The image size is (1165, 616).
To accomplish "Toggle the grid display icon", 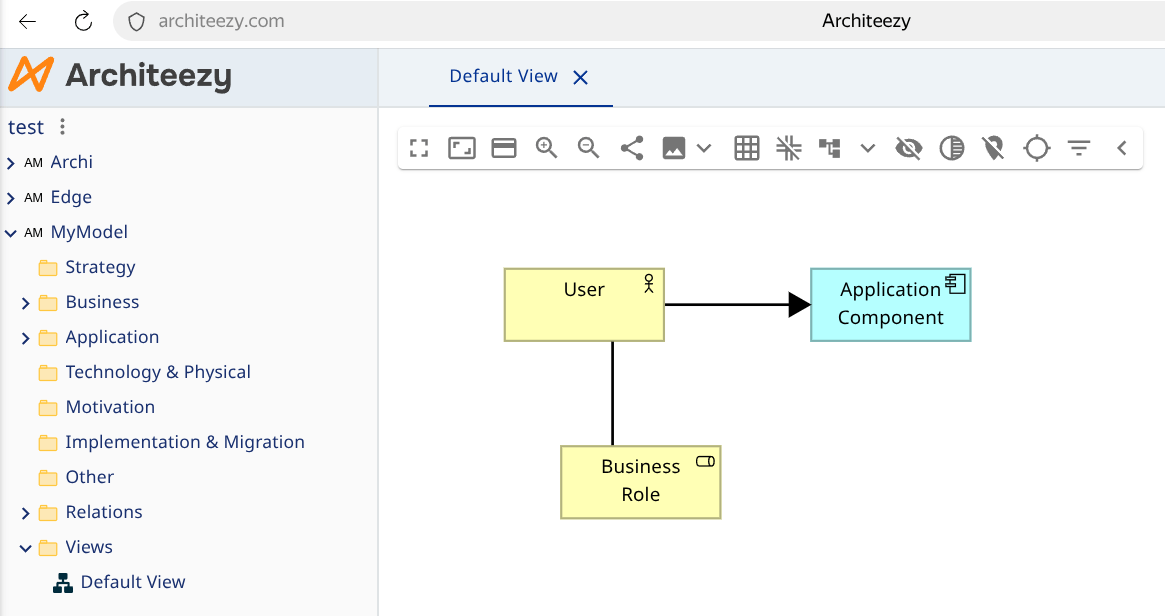I will pyautogui.click(x=747, y=148).
